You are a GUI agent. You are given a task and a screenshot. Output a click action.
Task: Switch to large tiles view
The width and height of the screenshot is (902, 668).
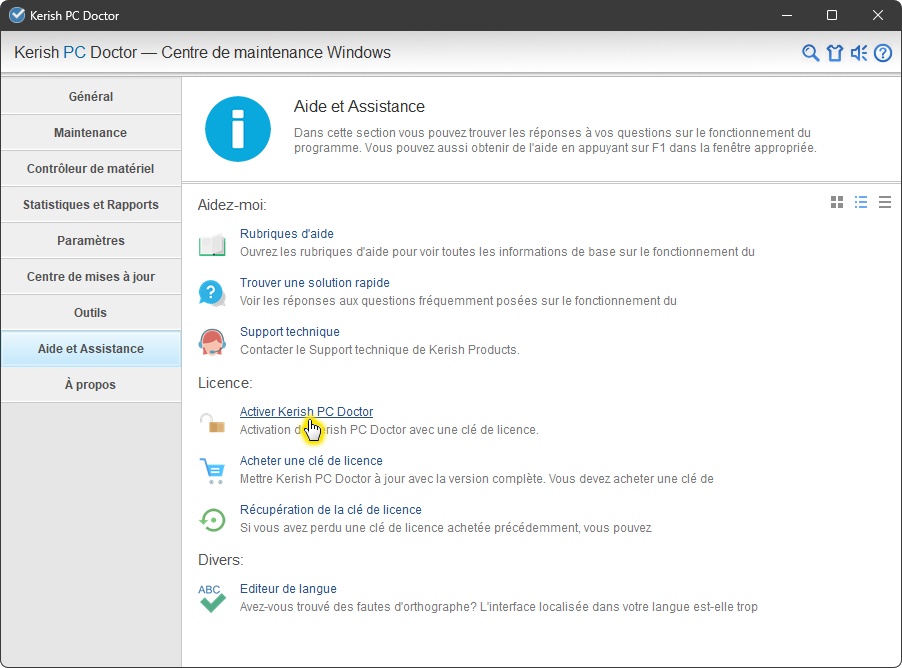[837, 202]
